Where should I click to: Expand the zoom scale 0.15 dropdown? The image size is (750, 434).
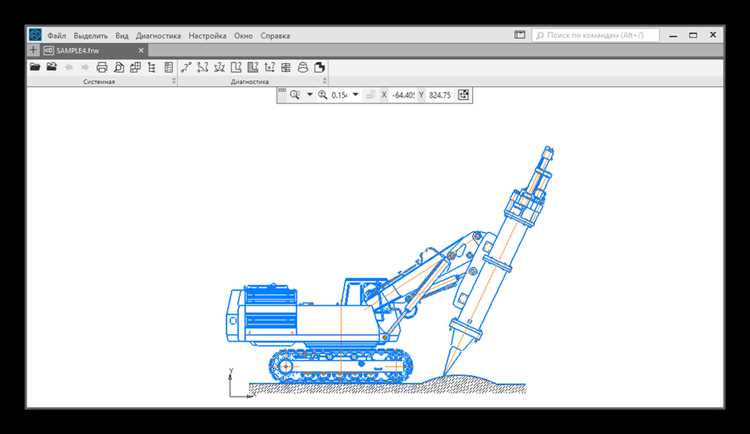coord(355,95)
